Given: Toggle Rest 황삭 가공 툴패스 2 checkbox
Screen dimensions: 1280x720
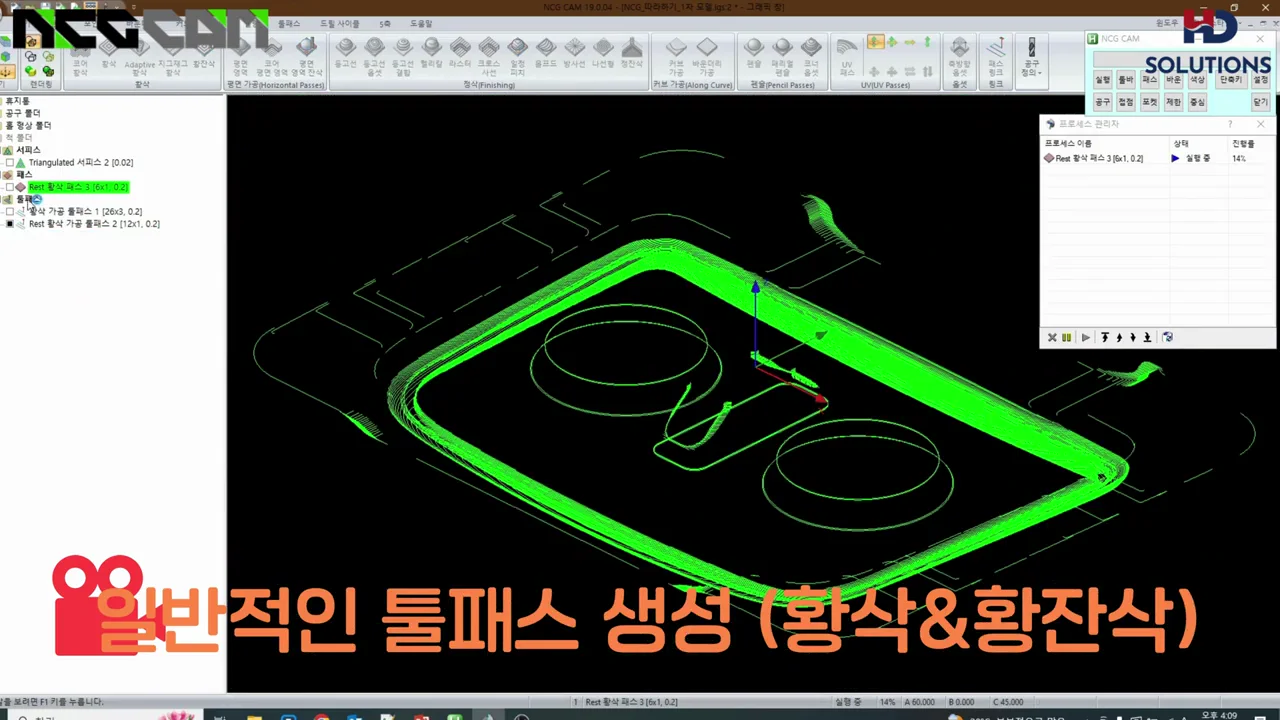Looking at the screenshot, I should [x=10, y=224].
